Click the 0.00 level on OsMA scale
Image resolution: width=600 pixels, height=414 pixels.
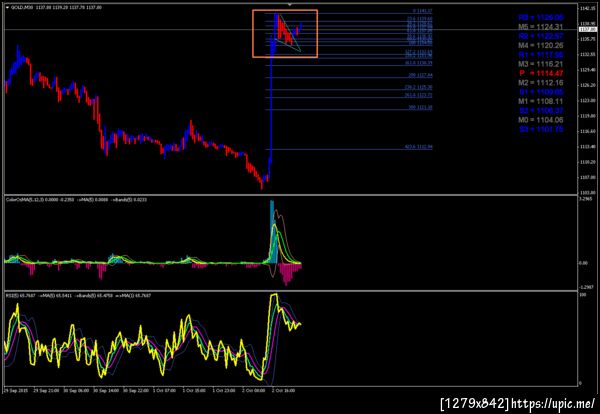pyautogui.click(x=583, y=263)
